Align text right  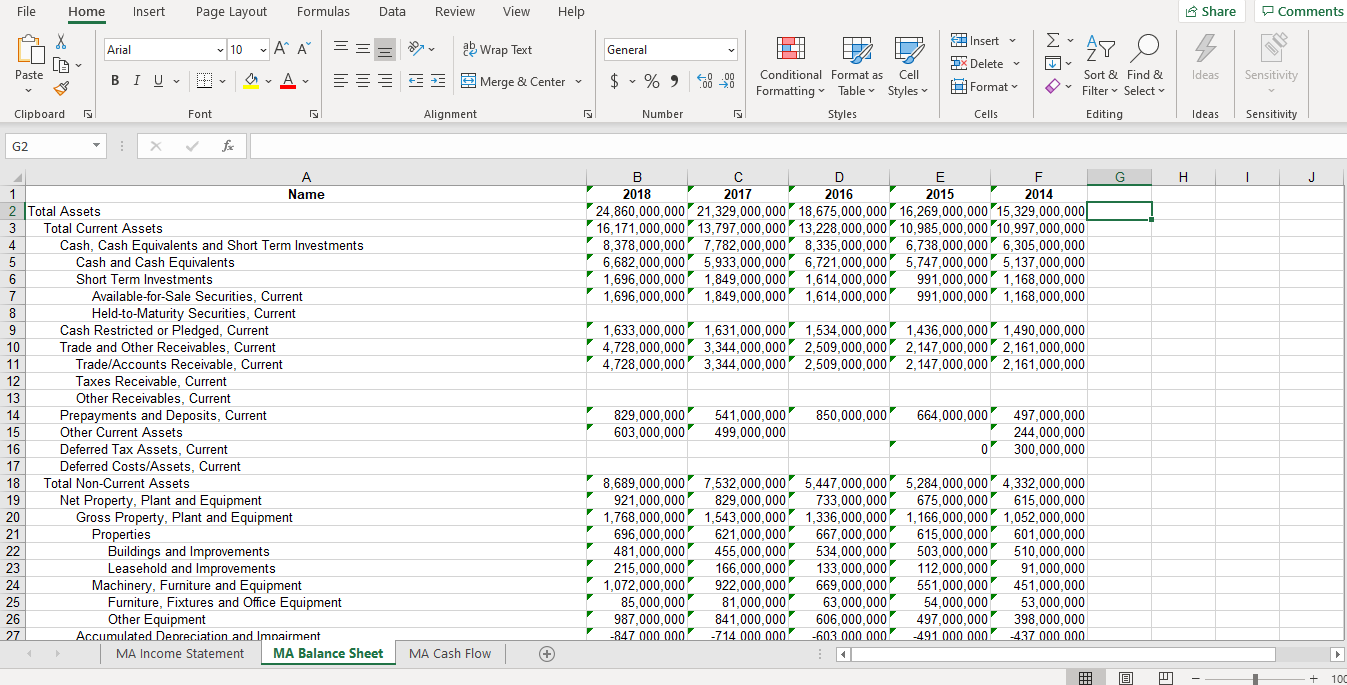click(x=385, y=81)
